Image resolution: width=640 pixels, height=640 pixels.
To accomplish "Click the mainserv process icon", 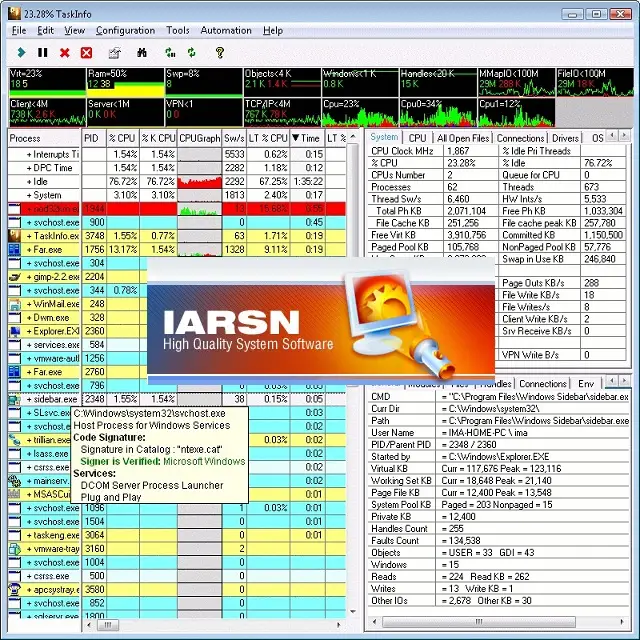I will 15,481.
